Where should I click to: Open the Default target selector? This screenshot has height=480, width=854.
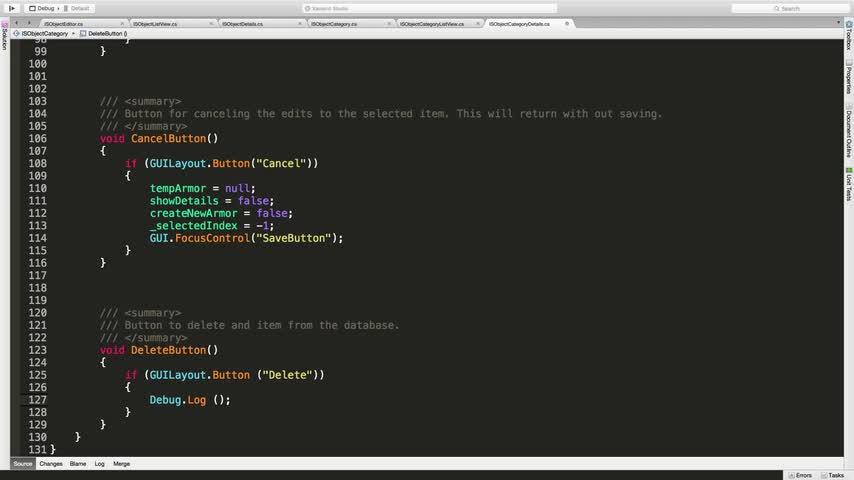point(77,8)
